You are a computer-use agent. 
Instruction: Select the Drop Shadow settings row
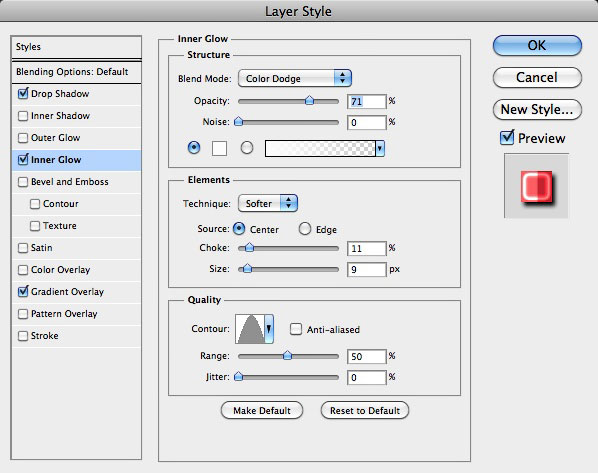76,94
